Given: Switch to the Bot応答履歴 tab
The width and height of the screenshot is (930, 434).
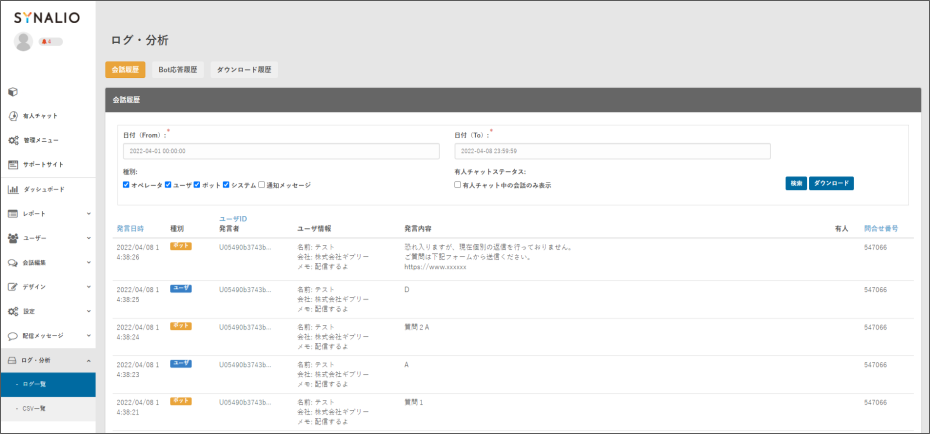Looking at the screenshot, I should 178,70.
